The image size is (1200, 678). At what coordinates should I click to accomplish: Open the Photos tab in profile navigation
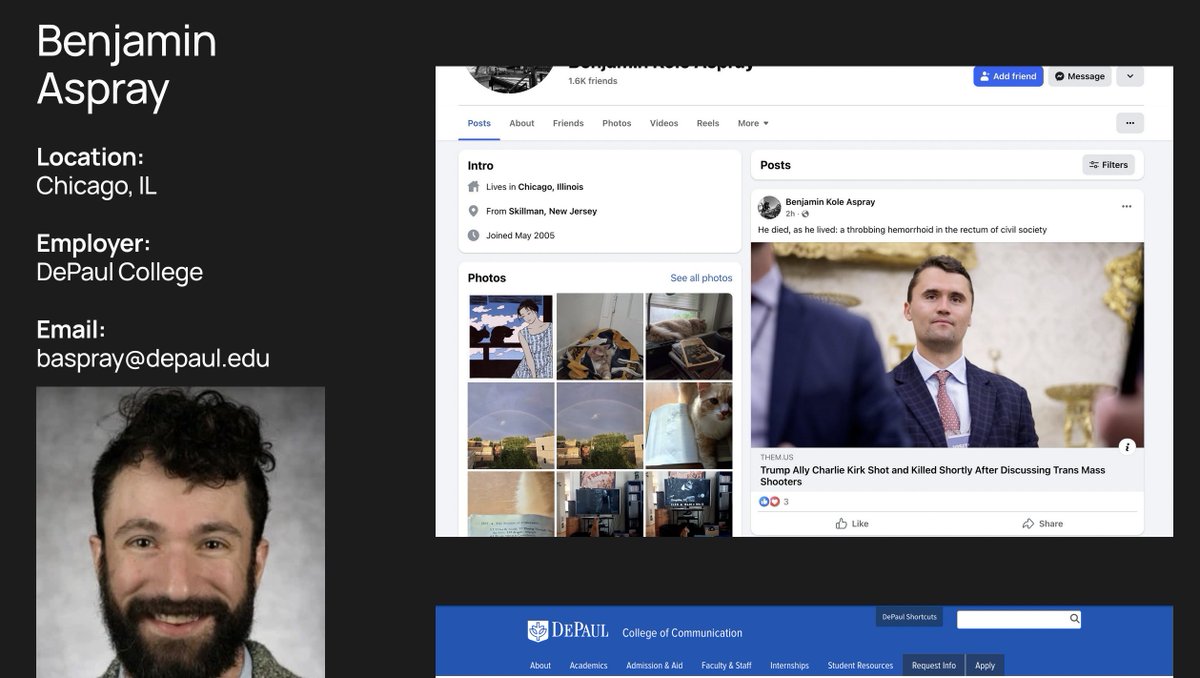[617, 123]
